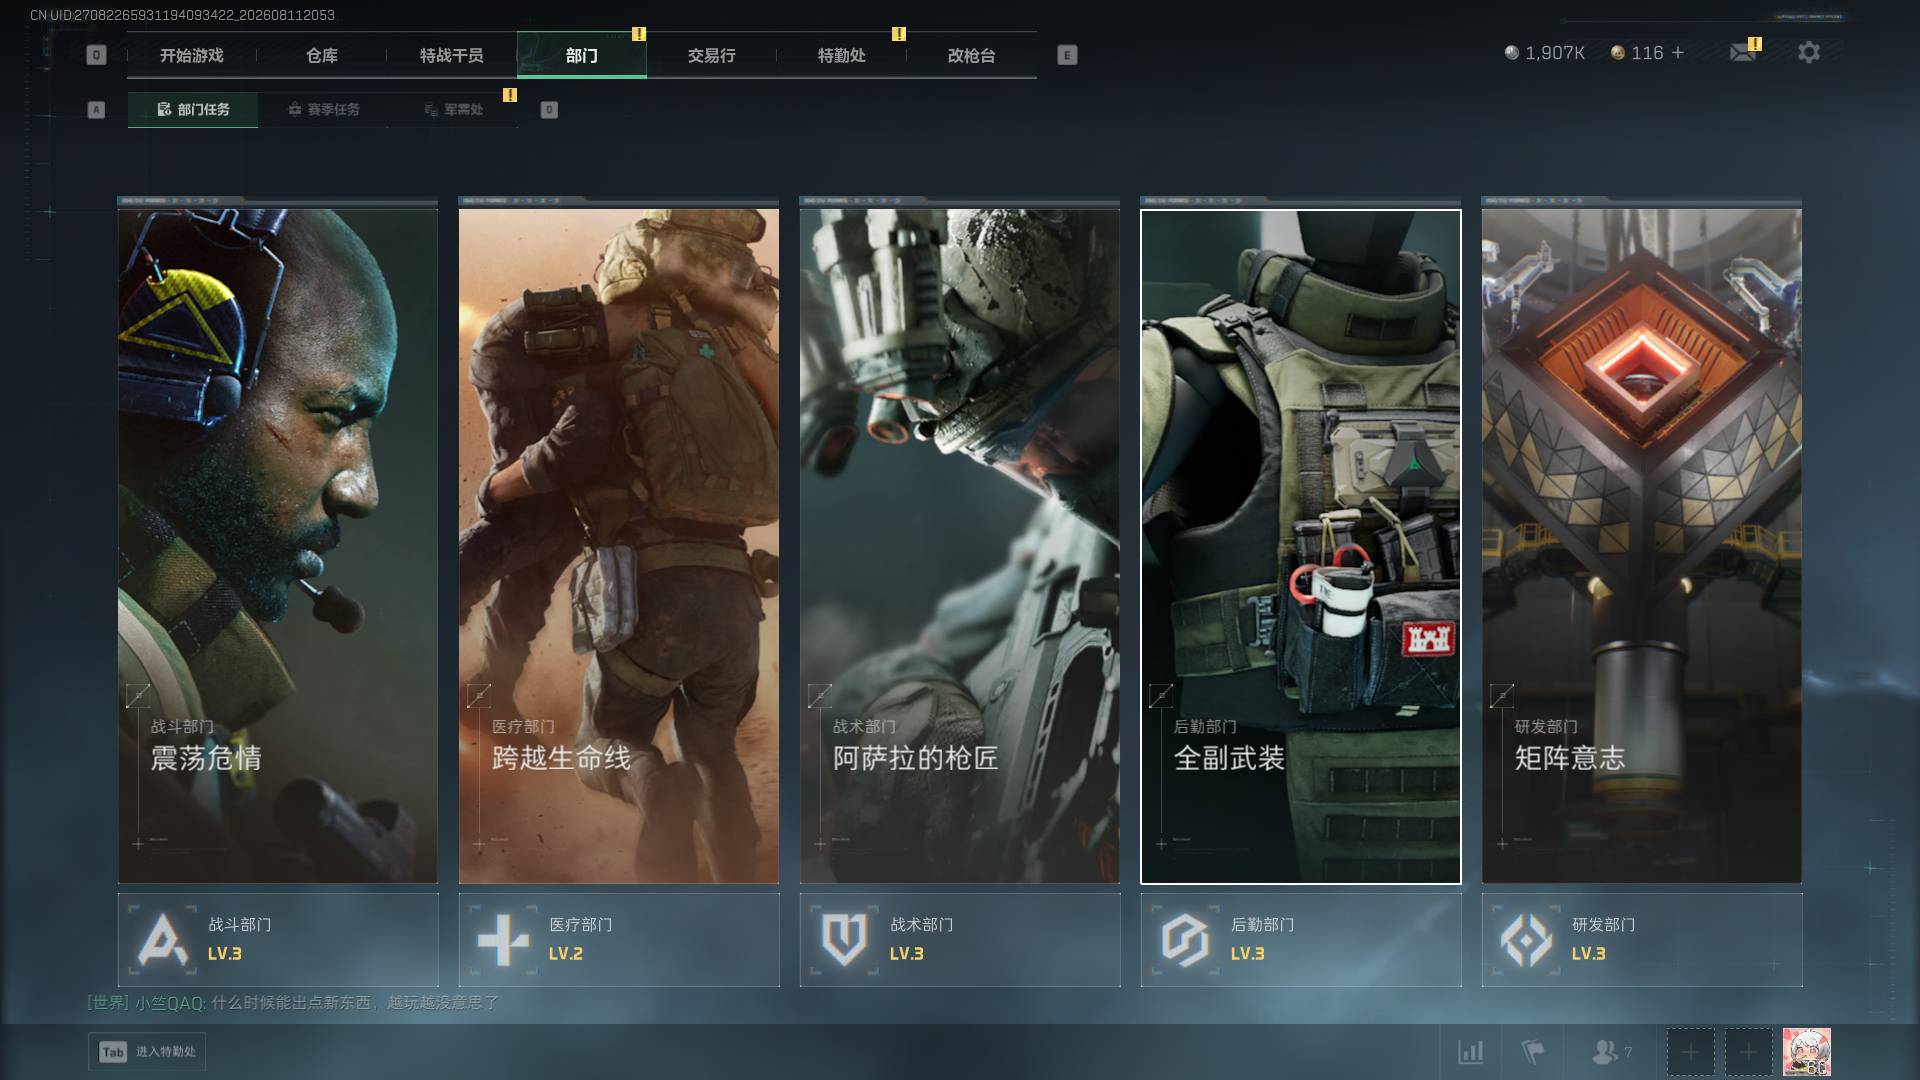Open the 改枪台 tab
Screen dimensions: 1920x1080
(972, 56)
